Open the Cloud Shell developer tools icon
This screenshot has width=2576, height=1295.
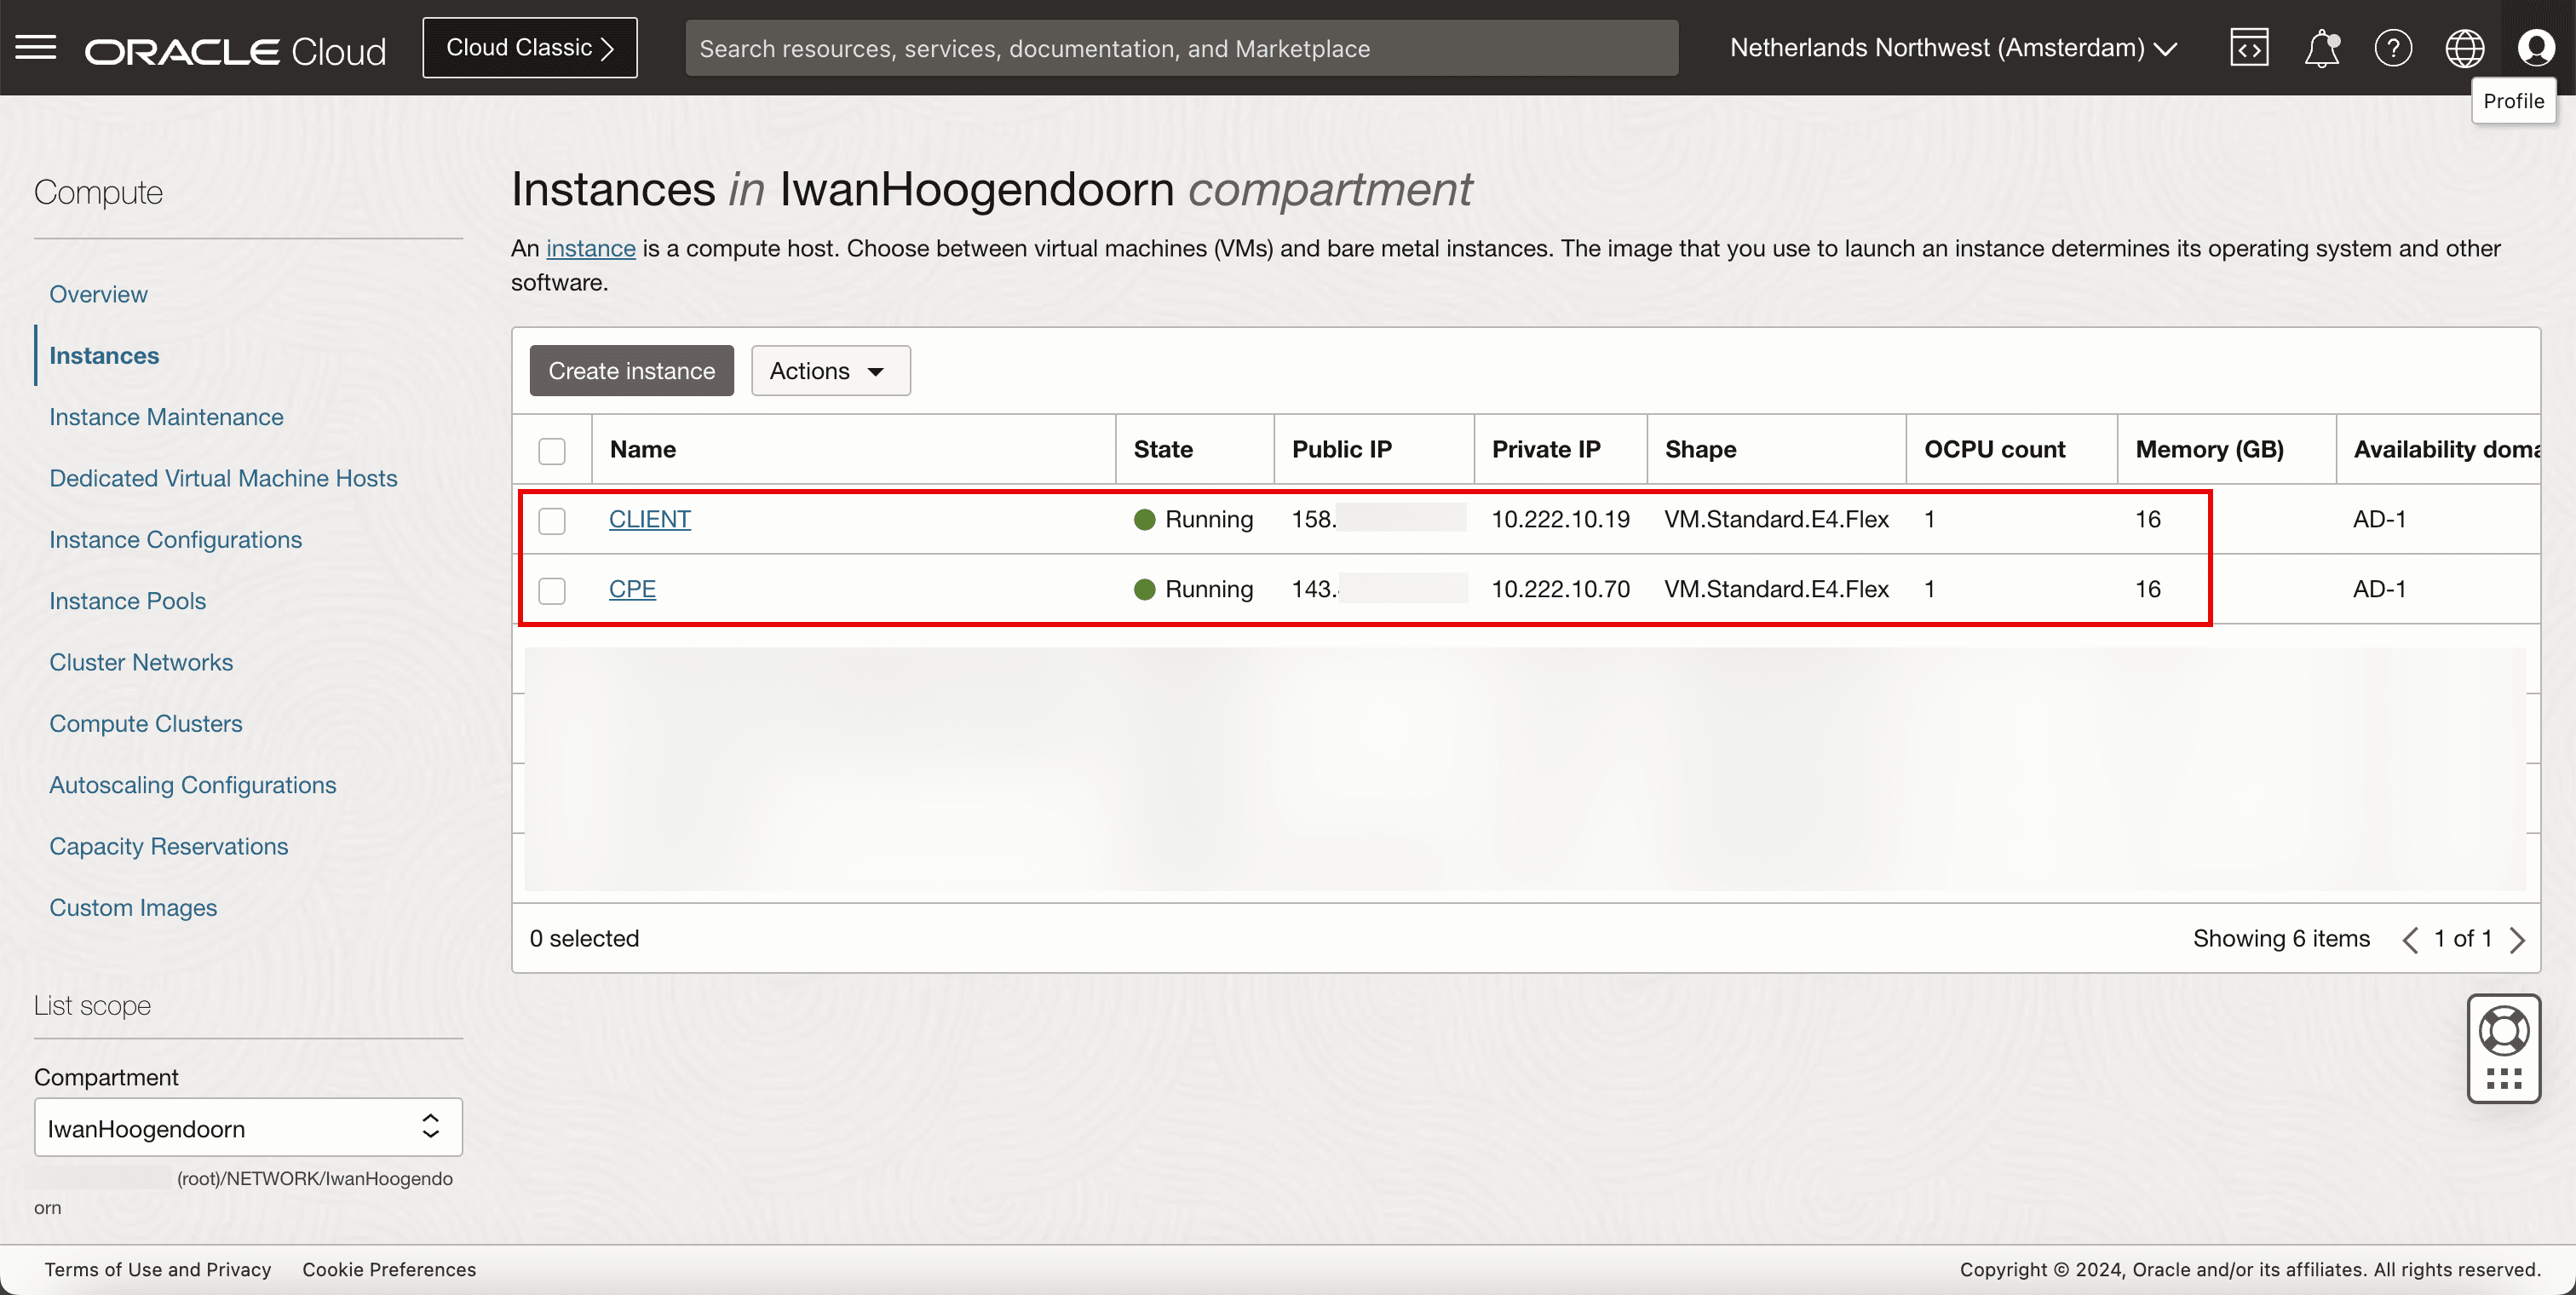pos(2249,47)
